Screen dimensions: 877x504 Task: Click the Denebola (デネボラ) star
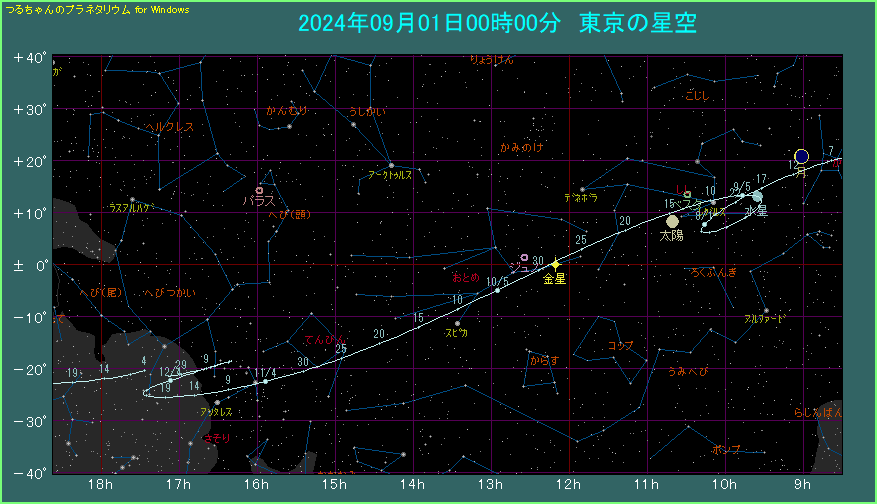click(582, 189)
